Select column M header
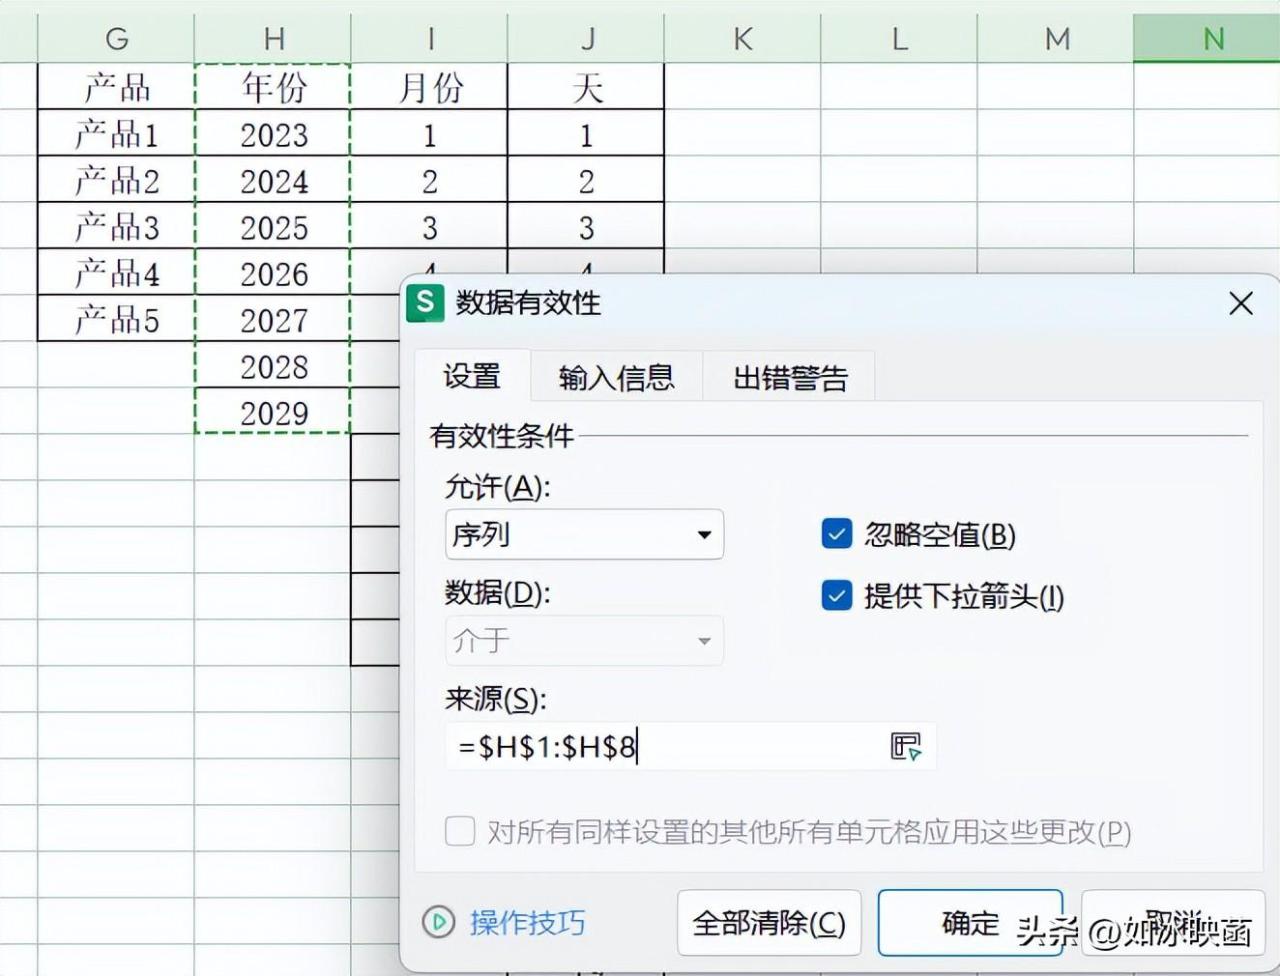 1056,39
